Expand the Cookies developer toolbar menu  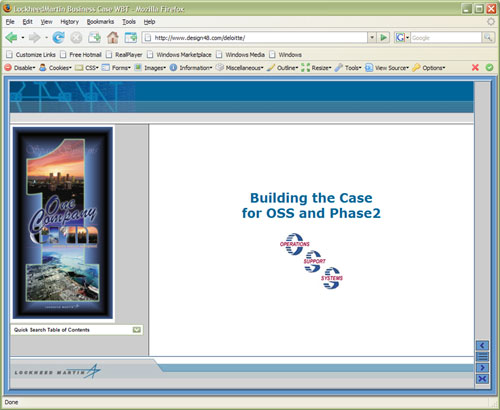pyautogui.click(x=55, y=68)
